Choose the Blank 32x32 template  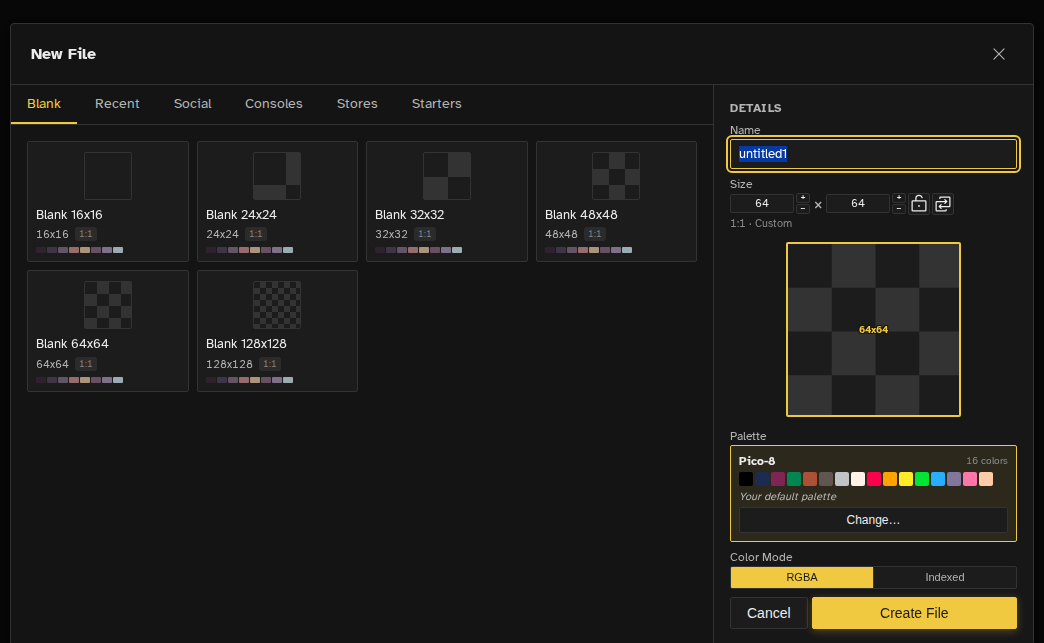coord(447,201)
